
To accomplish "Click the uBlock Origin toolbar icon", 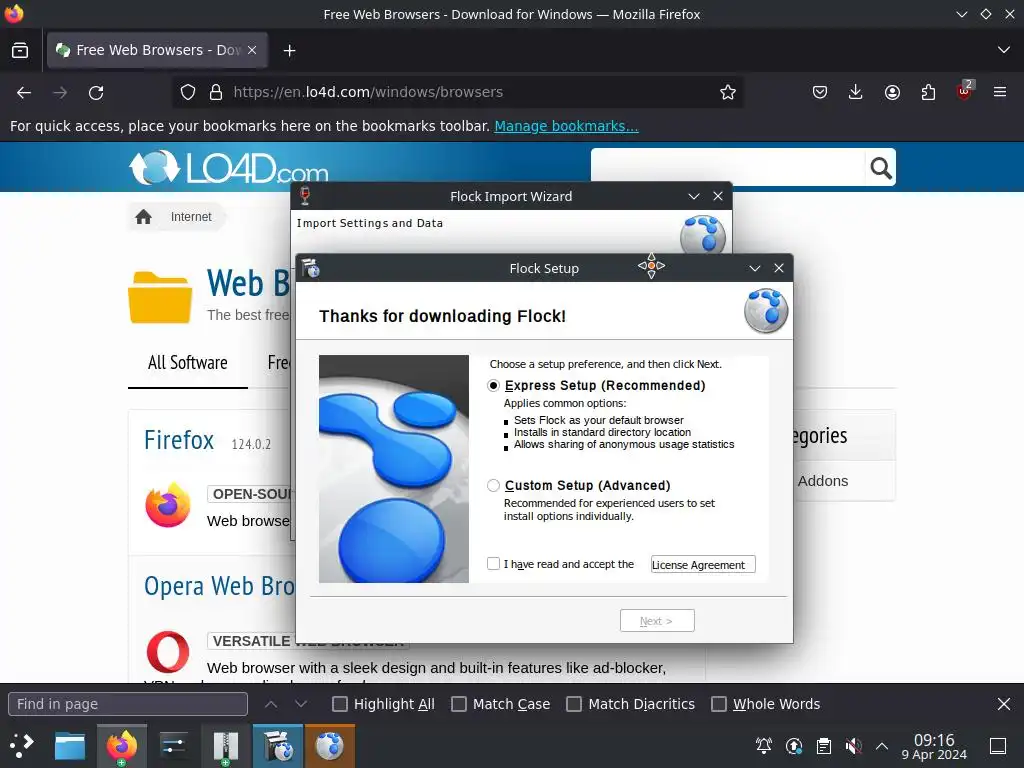I will 965,91.
